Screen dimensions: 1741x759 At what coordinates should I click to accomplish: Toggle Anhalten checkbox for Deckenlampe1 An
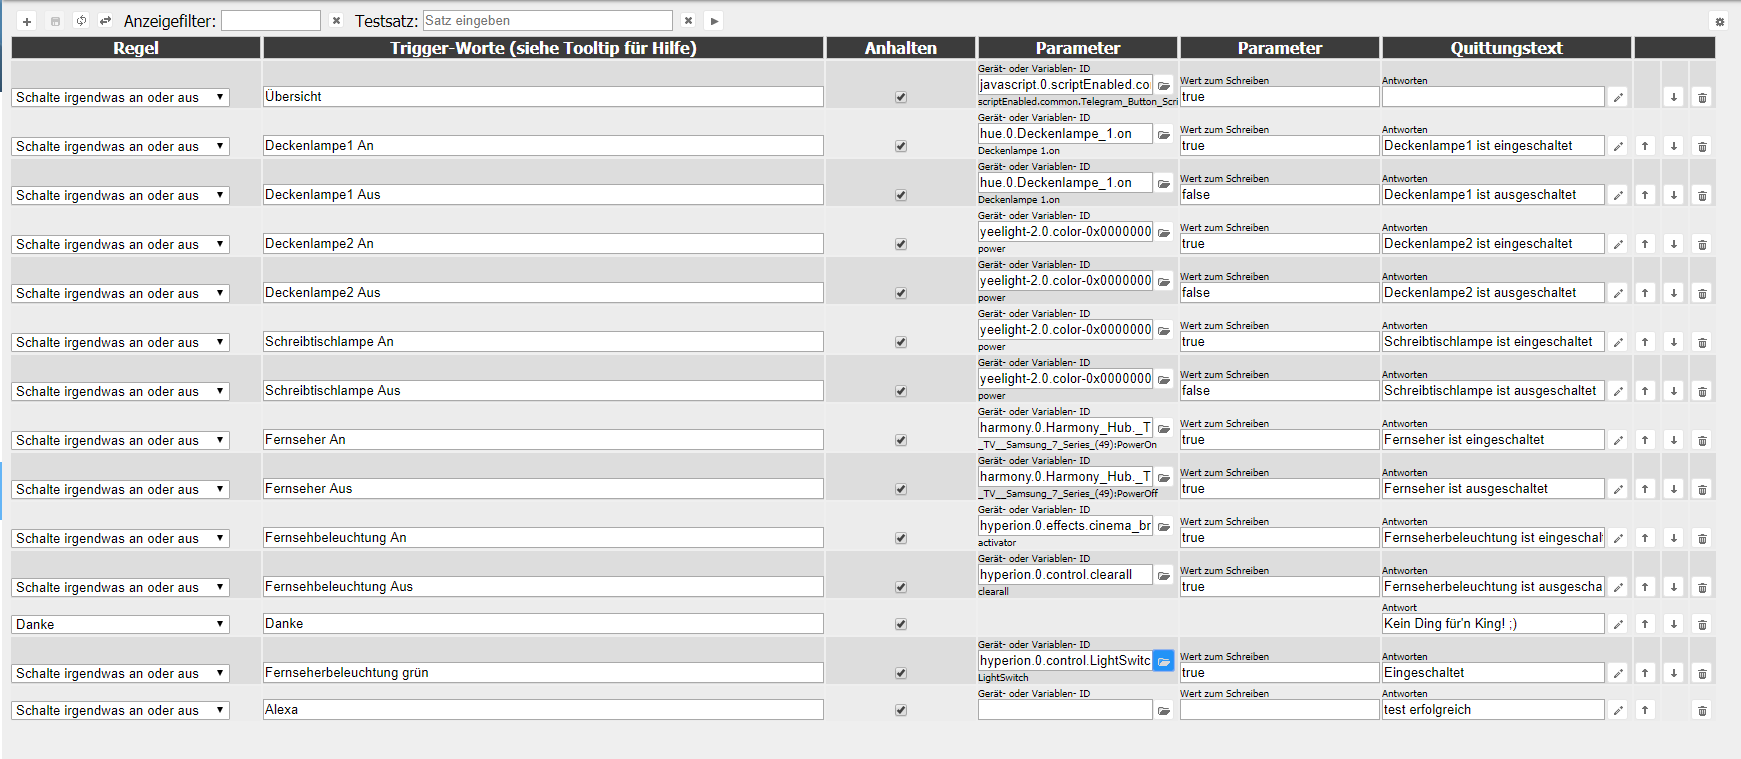pyautogui.click(x=901, y=146)
